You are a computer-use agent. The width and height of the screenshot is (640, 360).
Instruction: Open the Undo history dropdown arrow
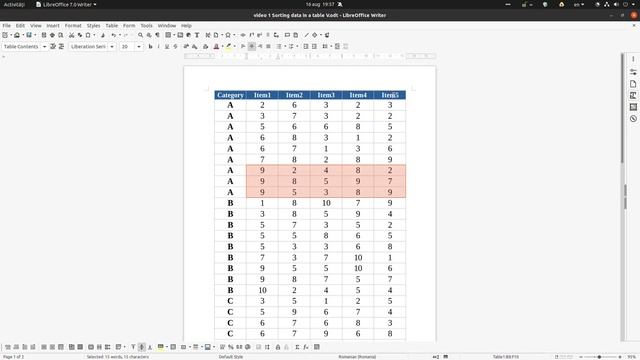click(x=120, y=35)
